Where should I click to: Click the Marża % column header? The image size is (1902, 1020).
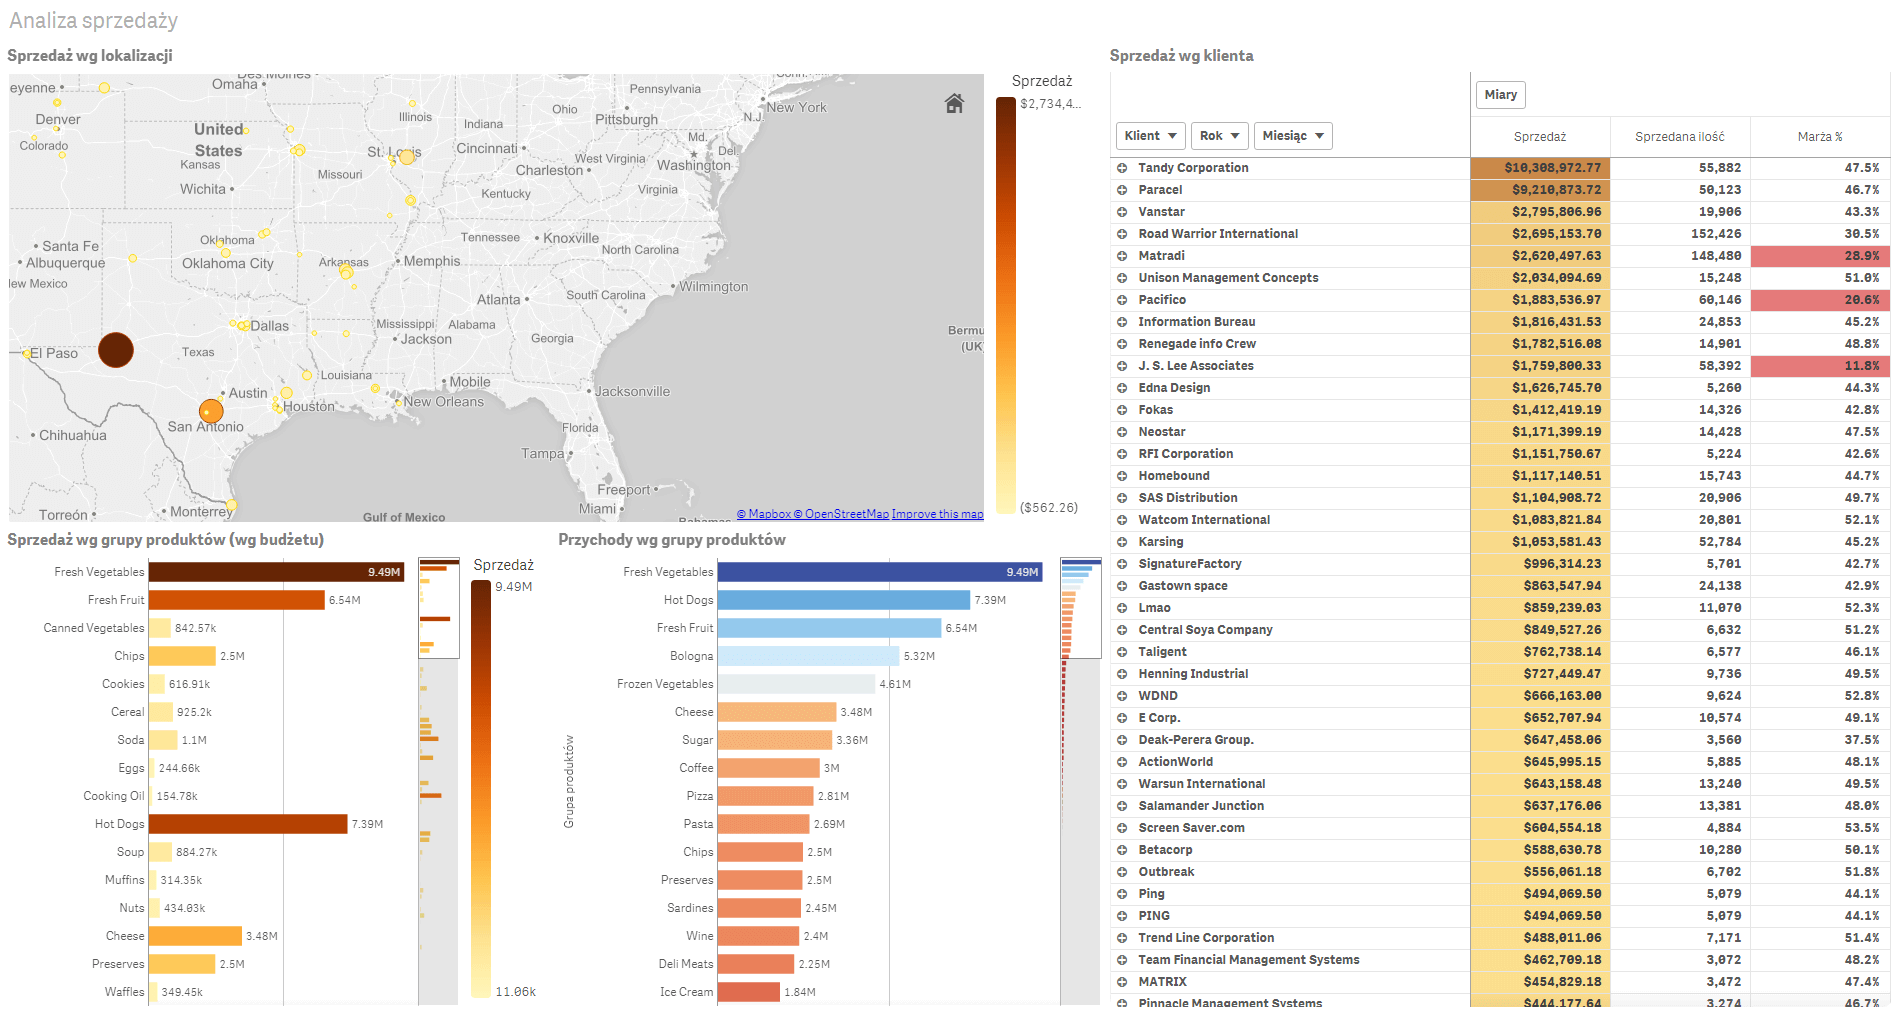coord(1820,137)
